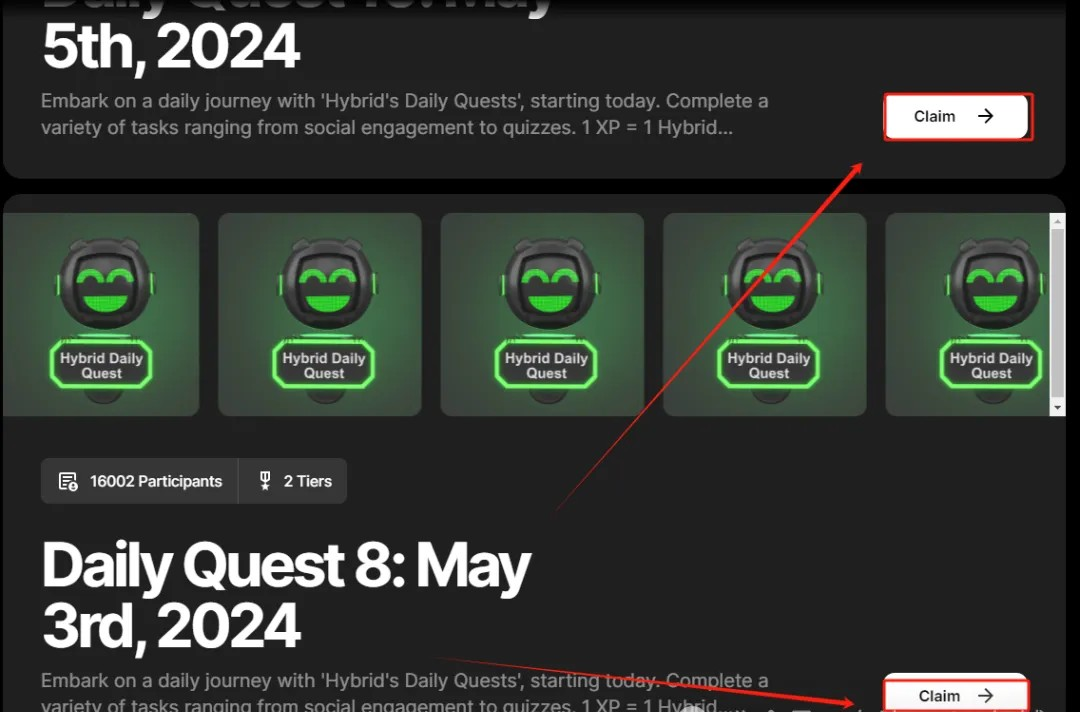Image resolution: width=1080 pixels, height=712 pixels.
Task: Open the fourth Hybrid Daily Quest thumbnail
Action: point(765,314)
